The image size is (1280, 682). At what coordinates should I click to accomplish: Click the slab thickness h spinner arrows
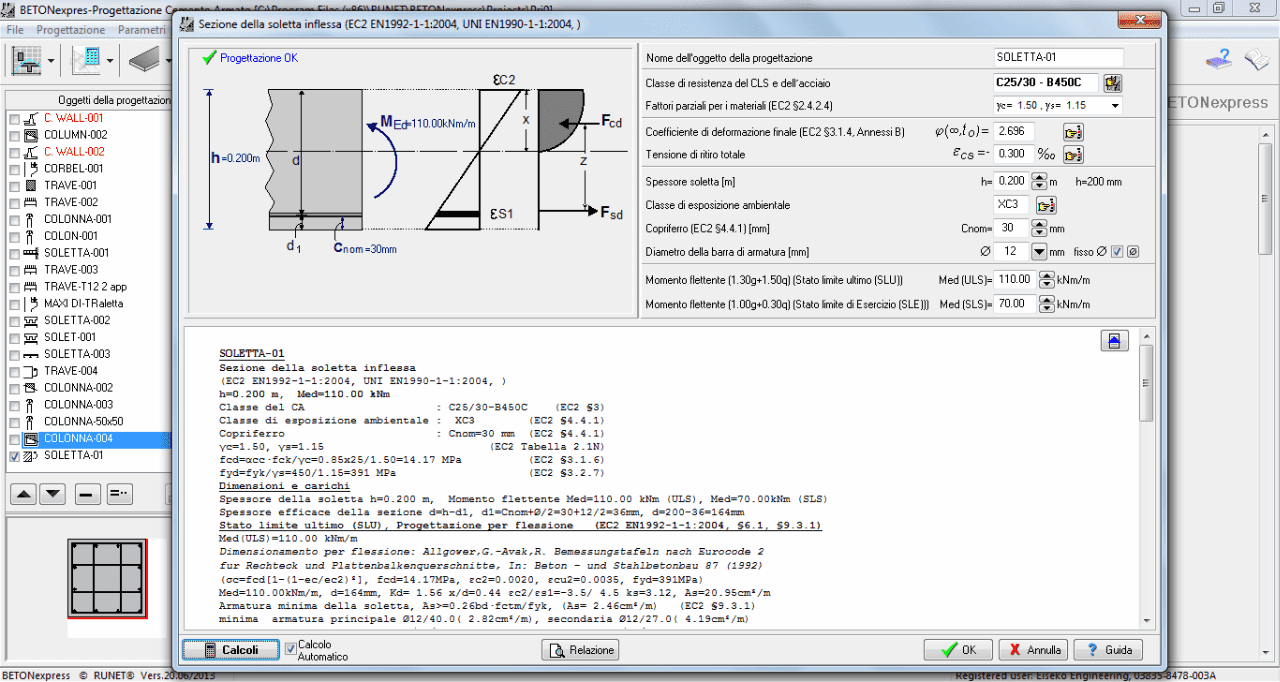click(1039, 182)
